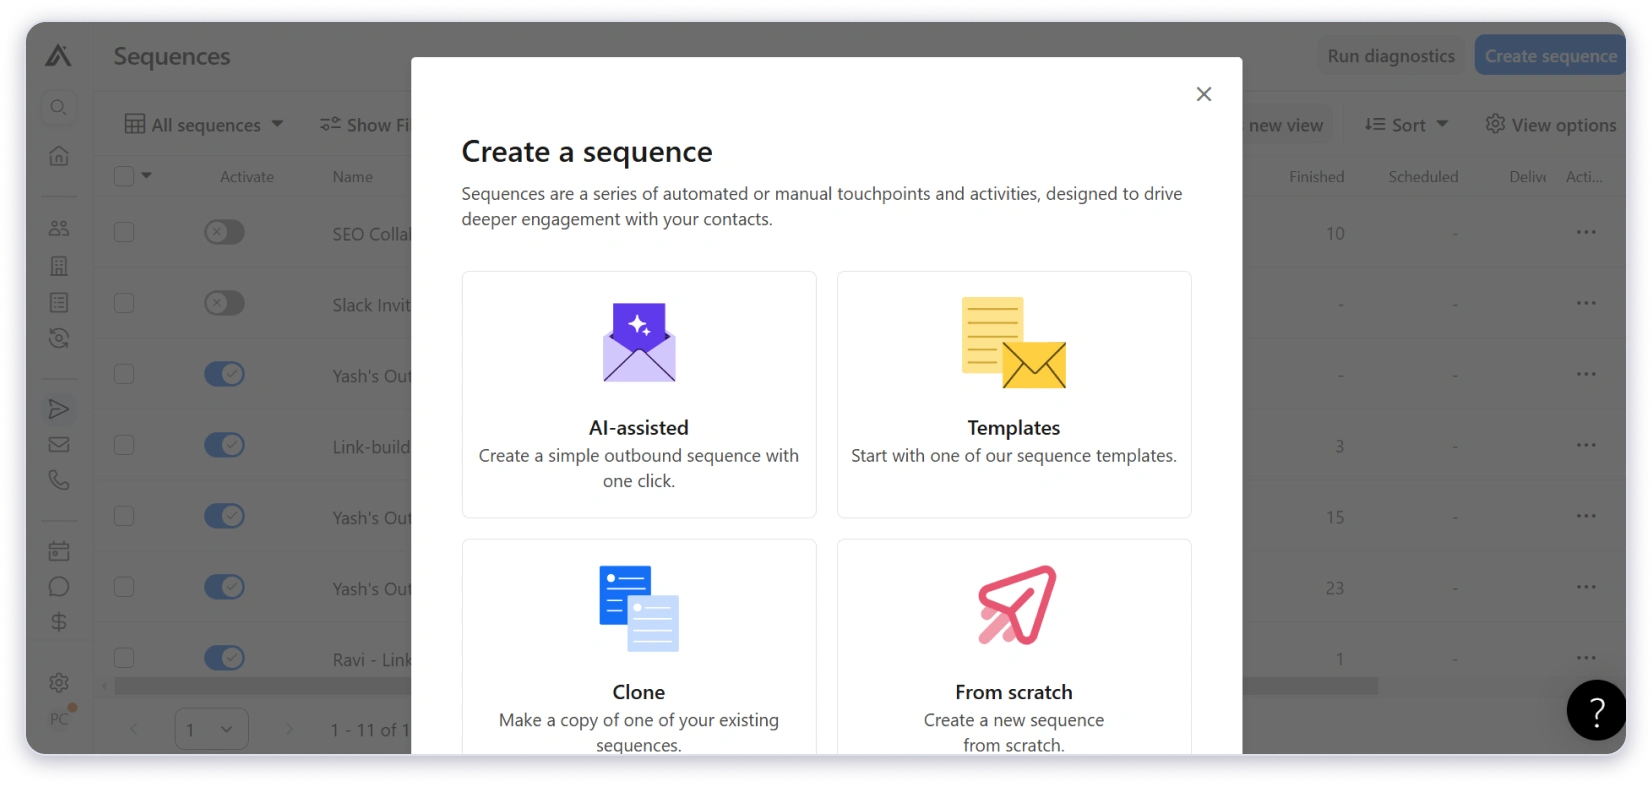Toggle the select-all header checkbox
The image size is (1652, 785).
124,176
